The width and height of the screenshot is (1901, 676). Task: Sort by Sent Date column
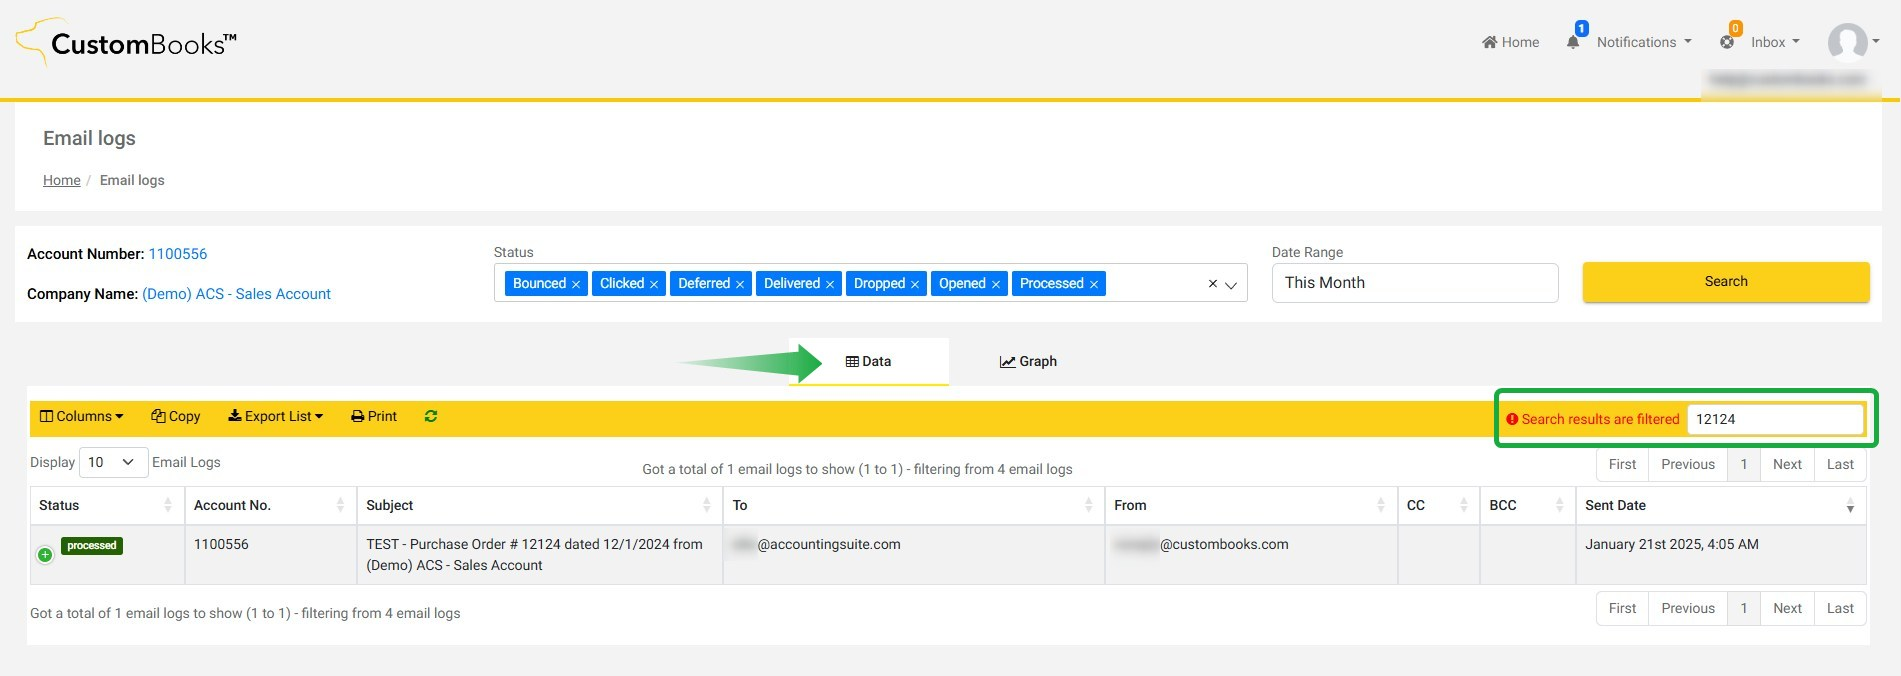(x=1721, y=505)
